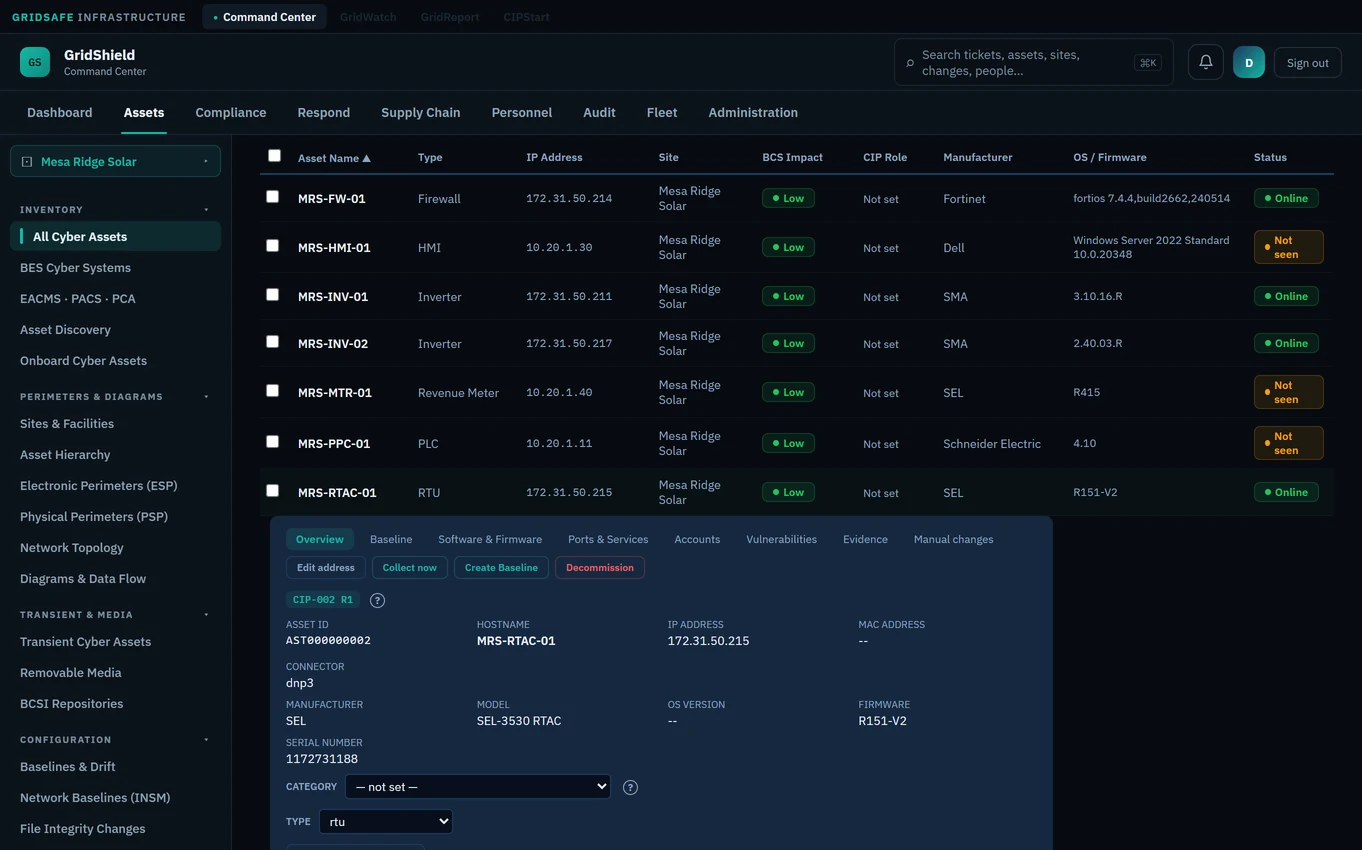The image size is (1362, 850).
Task: Click the MRS-PPC-01 asset name
Action: (x=334, y=444)
